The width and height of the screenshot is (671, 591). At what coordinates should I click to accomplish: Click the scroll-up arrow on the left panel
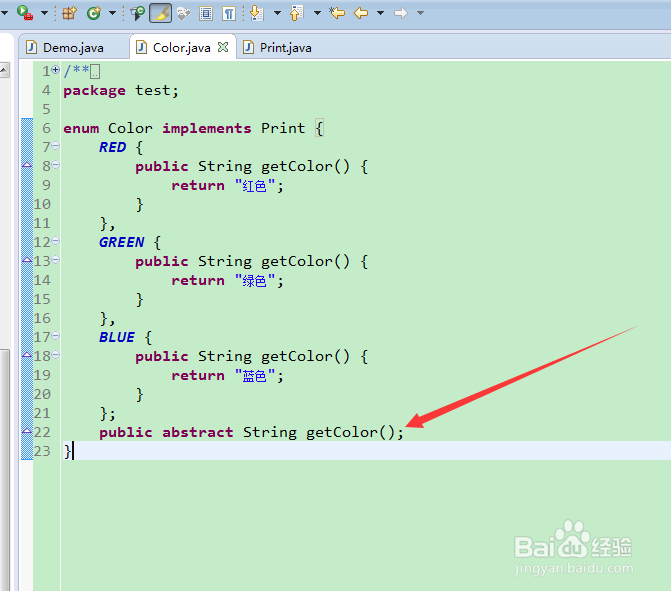click(4, 69)
